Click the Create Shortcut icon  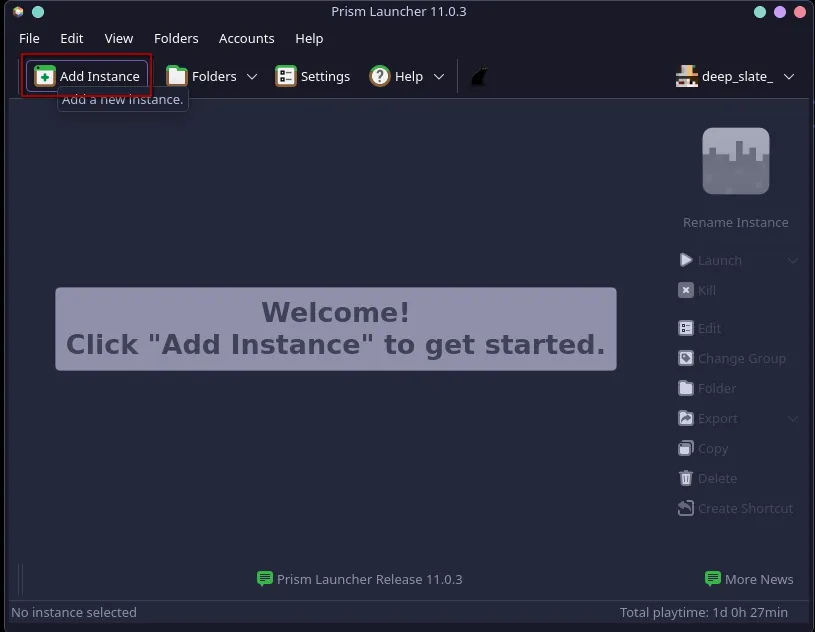click(x=686, y=508)
